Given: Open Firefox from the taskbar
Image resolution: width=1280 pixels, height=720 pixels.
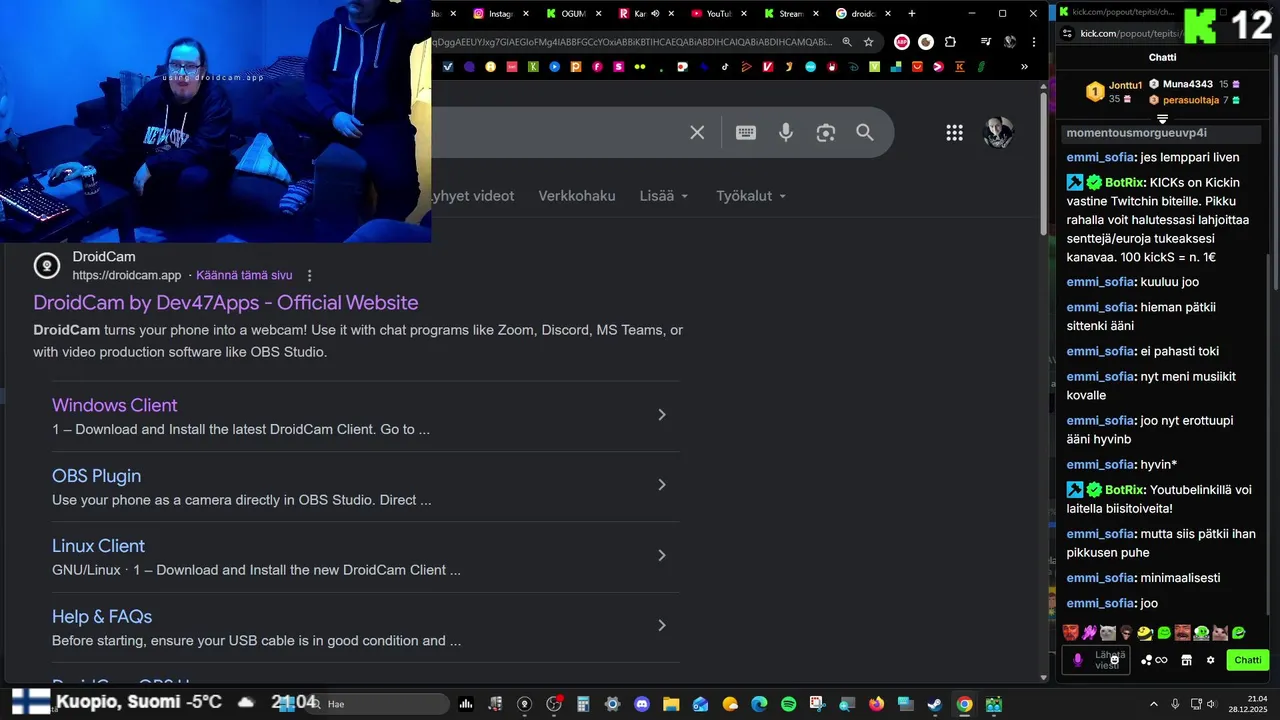Looking at the screenshot, I should click(x=876, y=704).
